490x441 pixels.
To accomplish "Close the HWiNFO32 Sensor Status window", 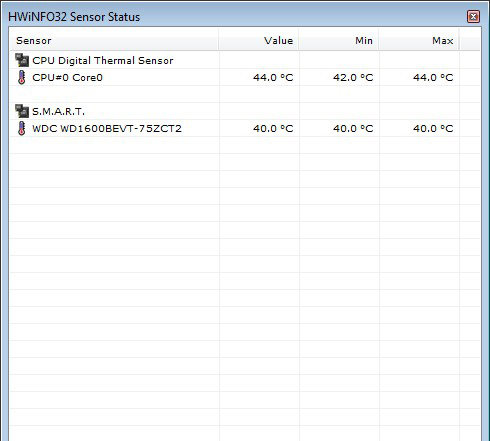I will point(473,16).
